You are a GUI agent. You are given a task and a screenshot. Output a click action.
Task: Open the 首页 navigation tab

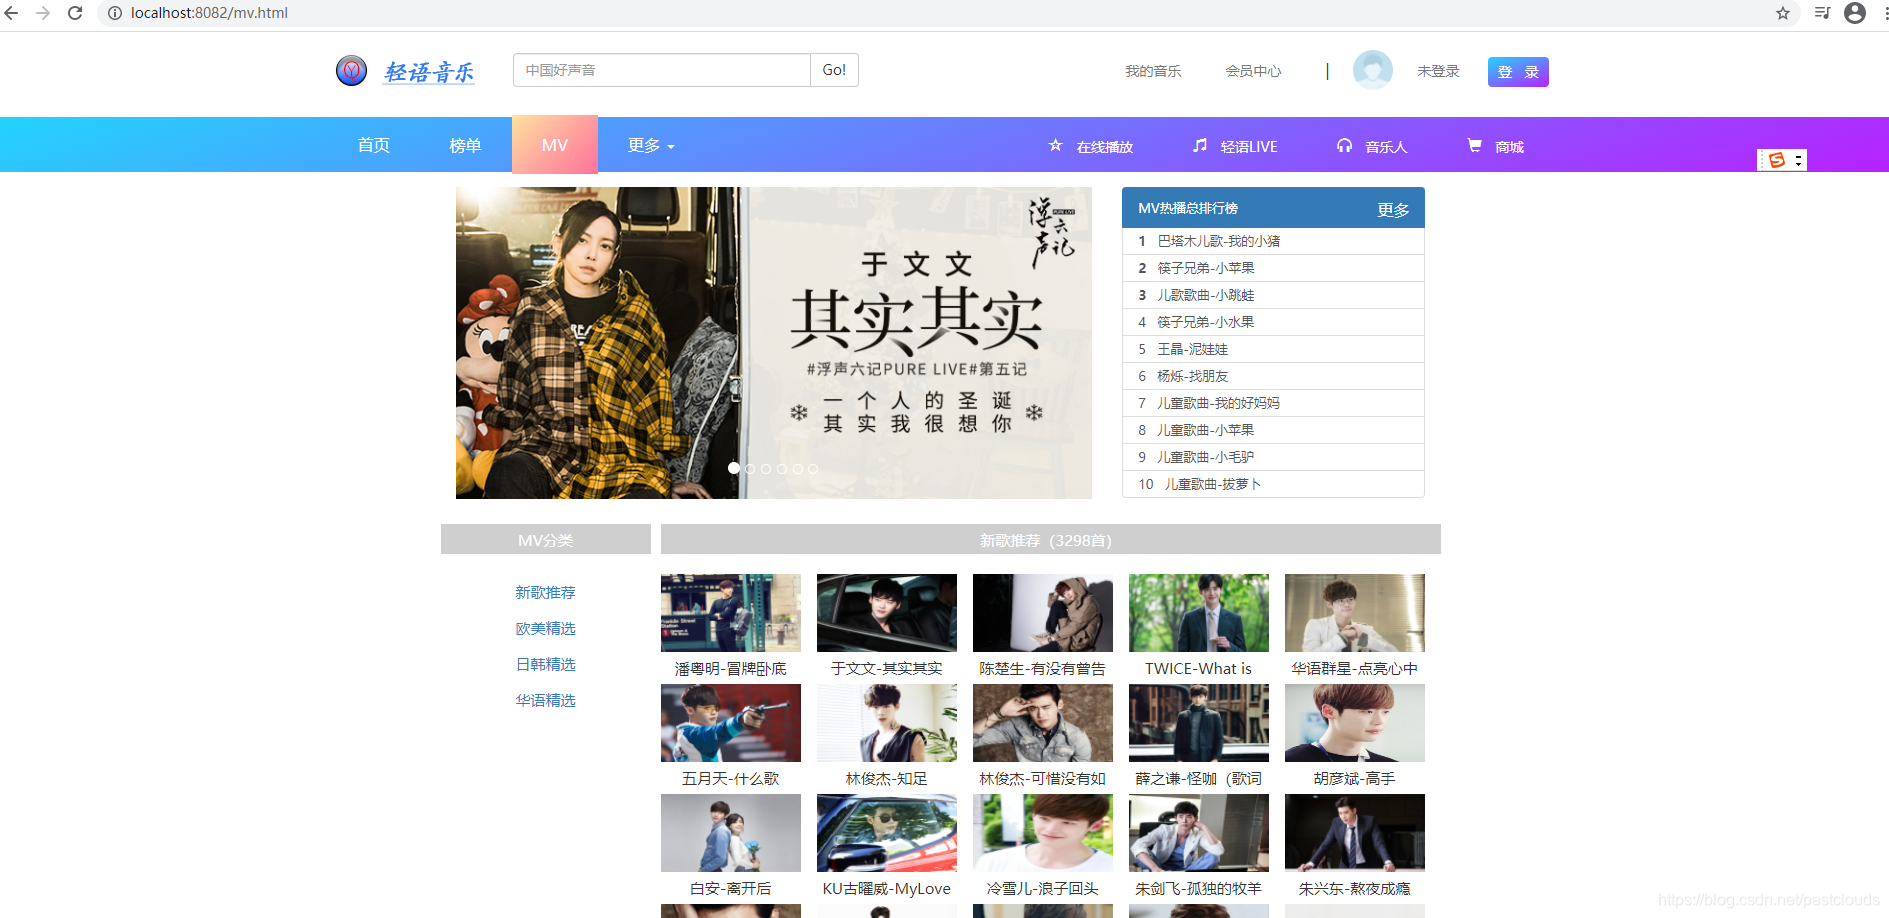point(374,145)
